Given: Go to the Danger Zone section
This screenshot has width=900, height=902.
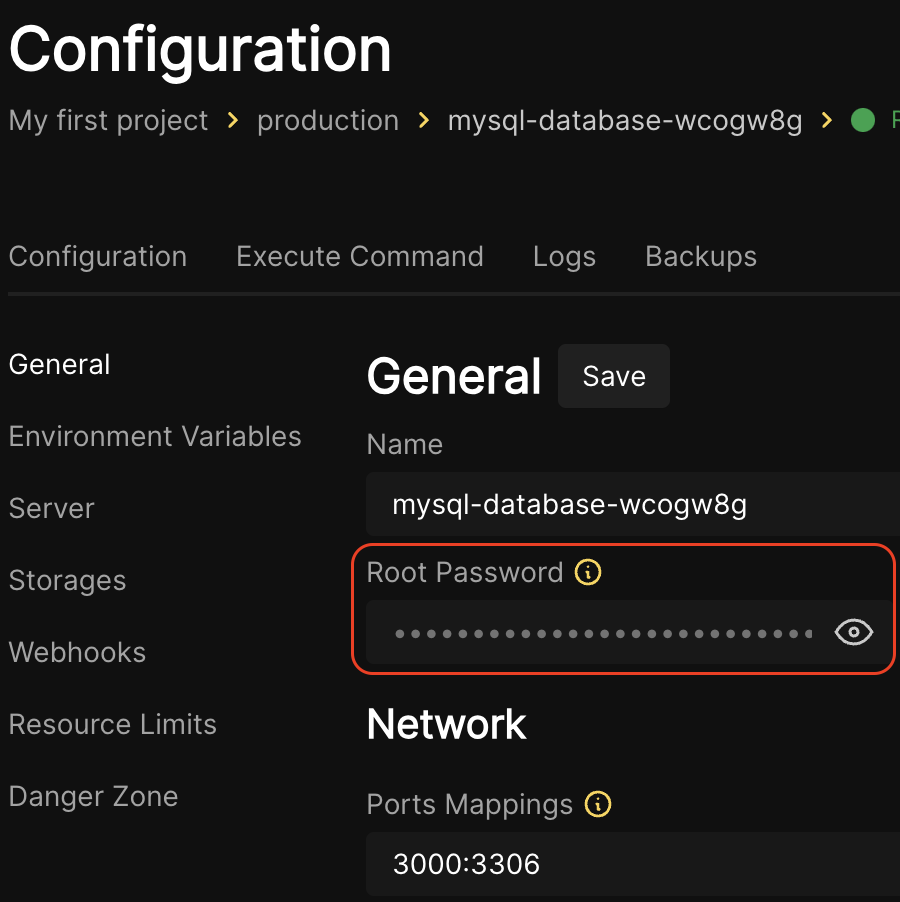Looking at the screenshot, I should [93, 796].
